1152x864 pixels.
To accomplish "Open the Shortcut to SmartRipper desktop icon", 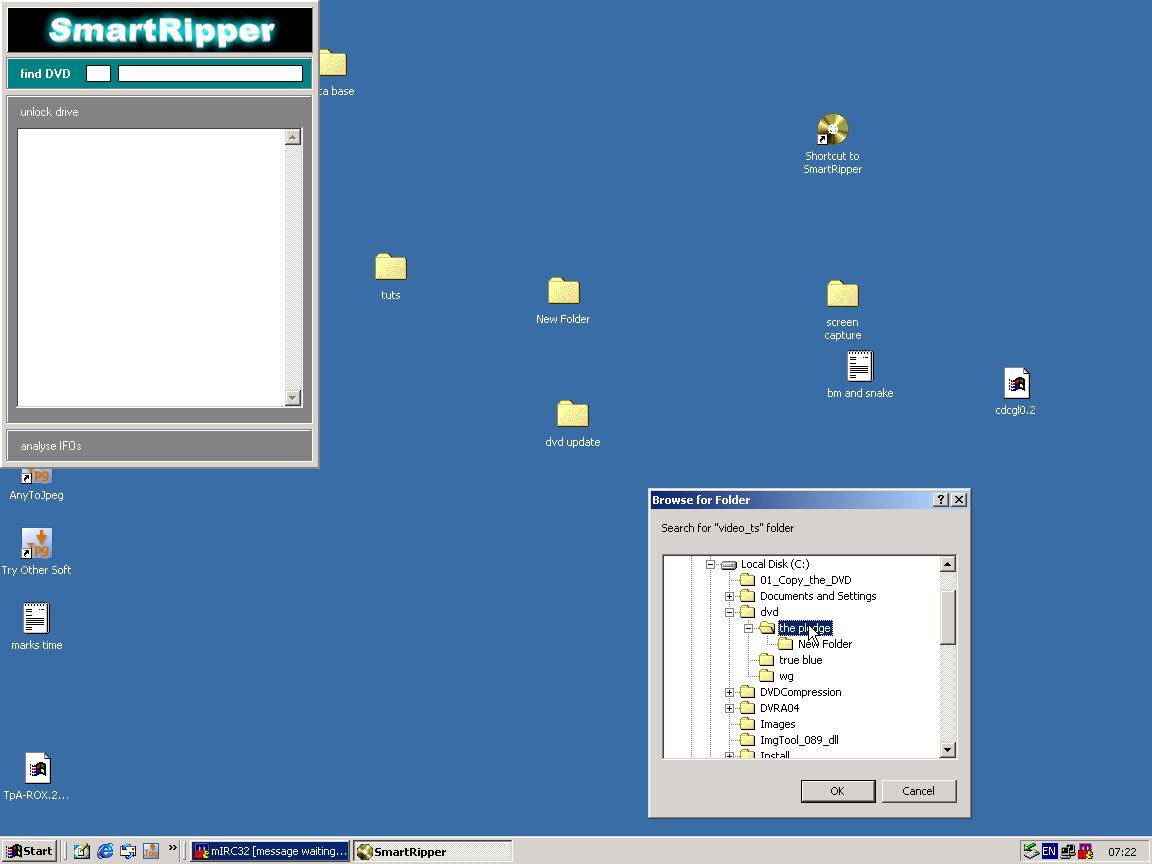I will [x=832, y=144].
